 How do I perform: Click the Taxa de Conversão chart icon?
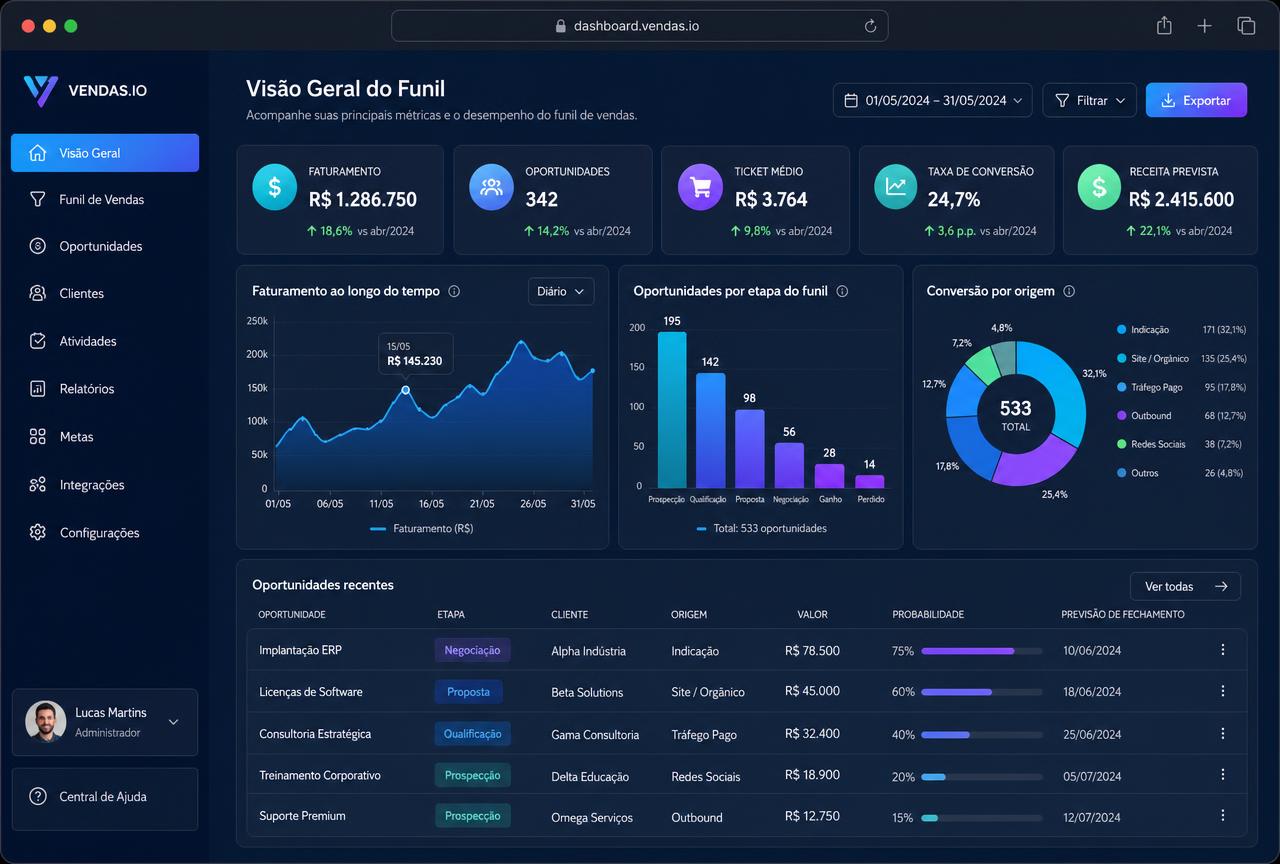point(896,187)
